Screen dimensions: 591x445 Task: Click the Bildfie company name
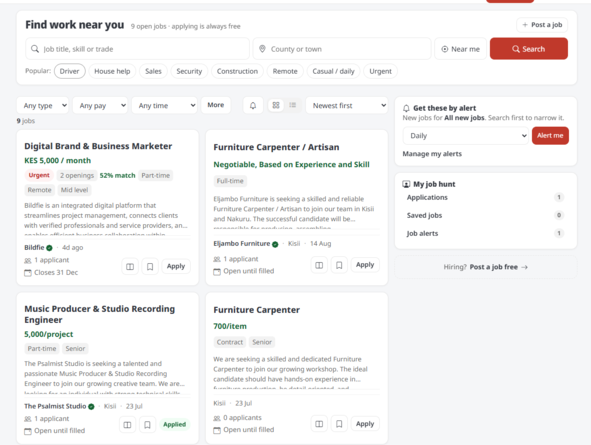click(34, 248)
